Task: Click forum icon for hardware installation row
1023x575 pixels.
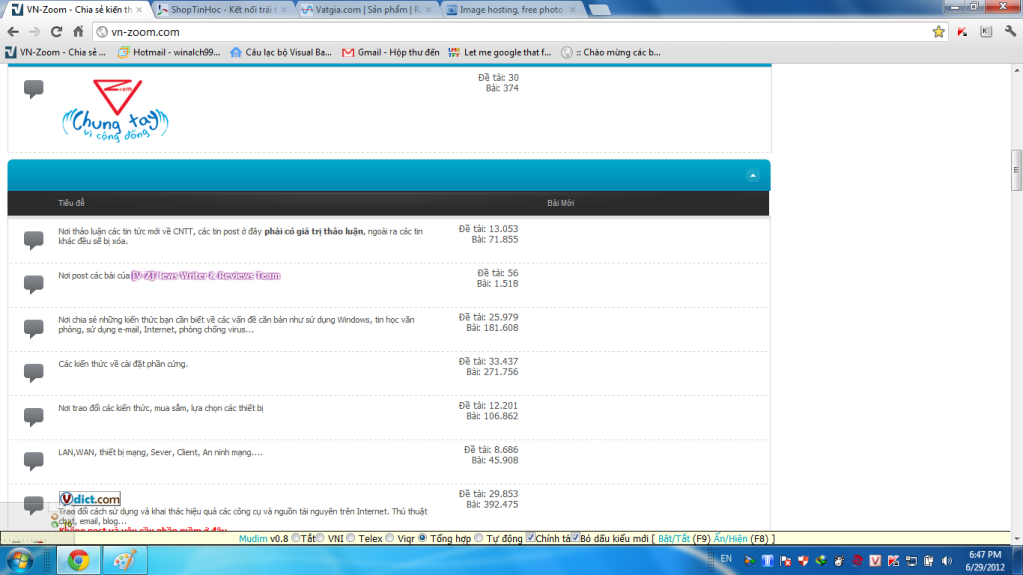Action: pos(33,372)
